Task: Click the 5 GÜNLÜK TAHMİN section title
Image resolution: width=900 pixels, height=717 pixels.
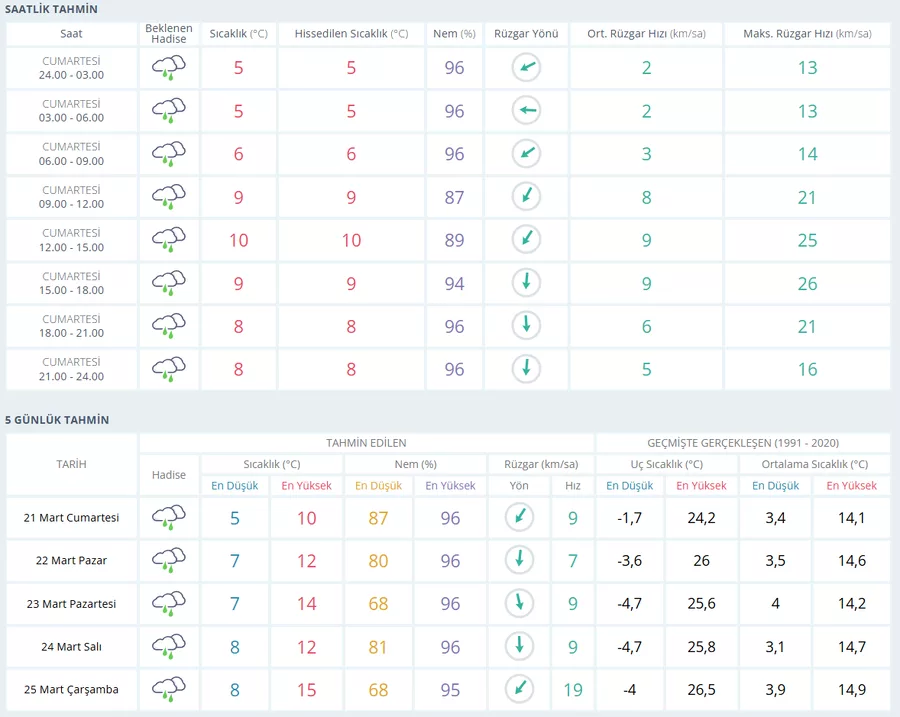Action: click(x=57, y=420)
